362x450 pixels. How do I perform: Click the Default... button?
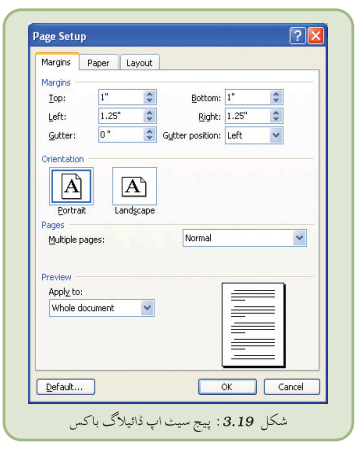pos(65,387)
